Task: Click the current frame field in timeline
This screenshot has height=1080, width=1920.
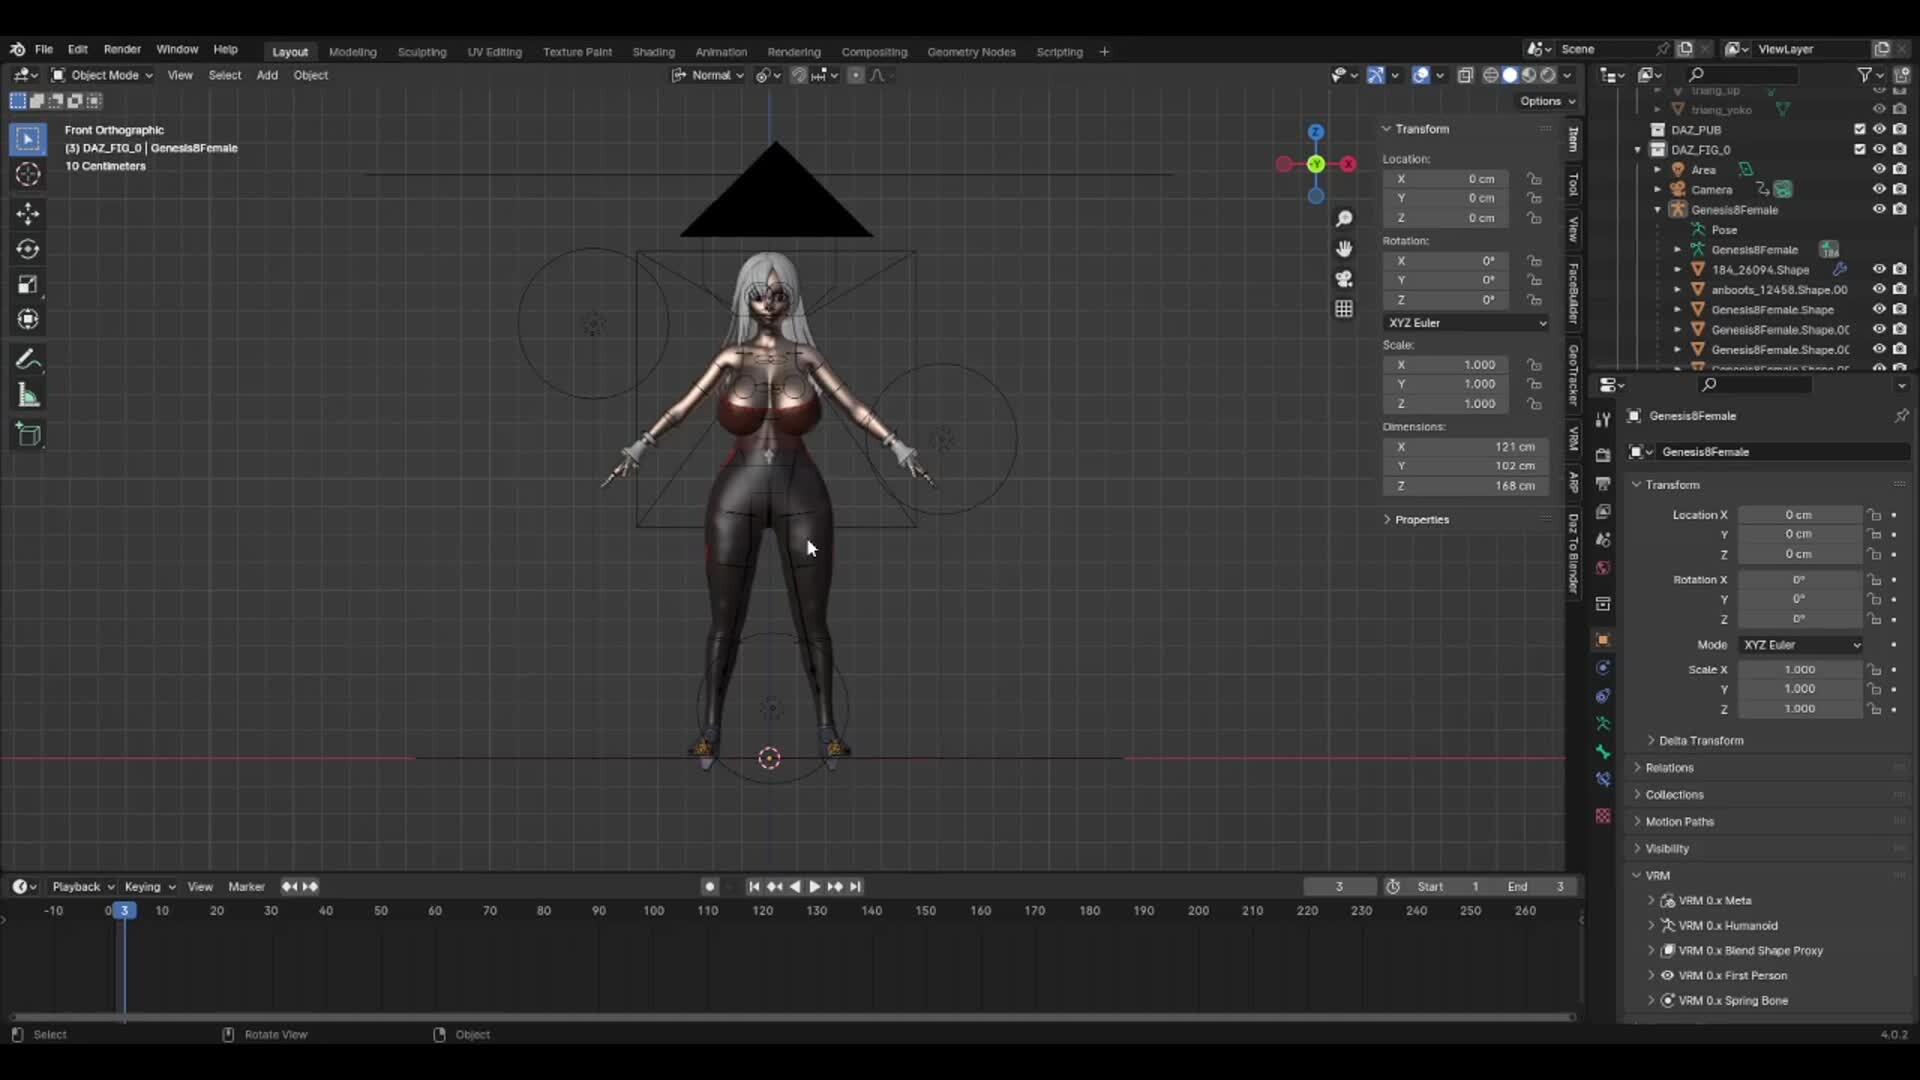Action: (x=1340, y=886)
